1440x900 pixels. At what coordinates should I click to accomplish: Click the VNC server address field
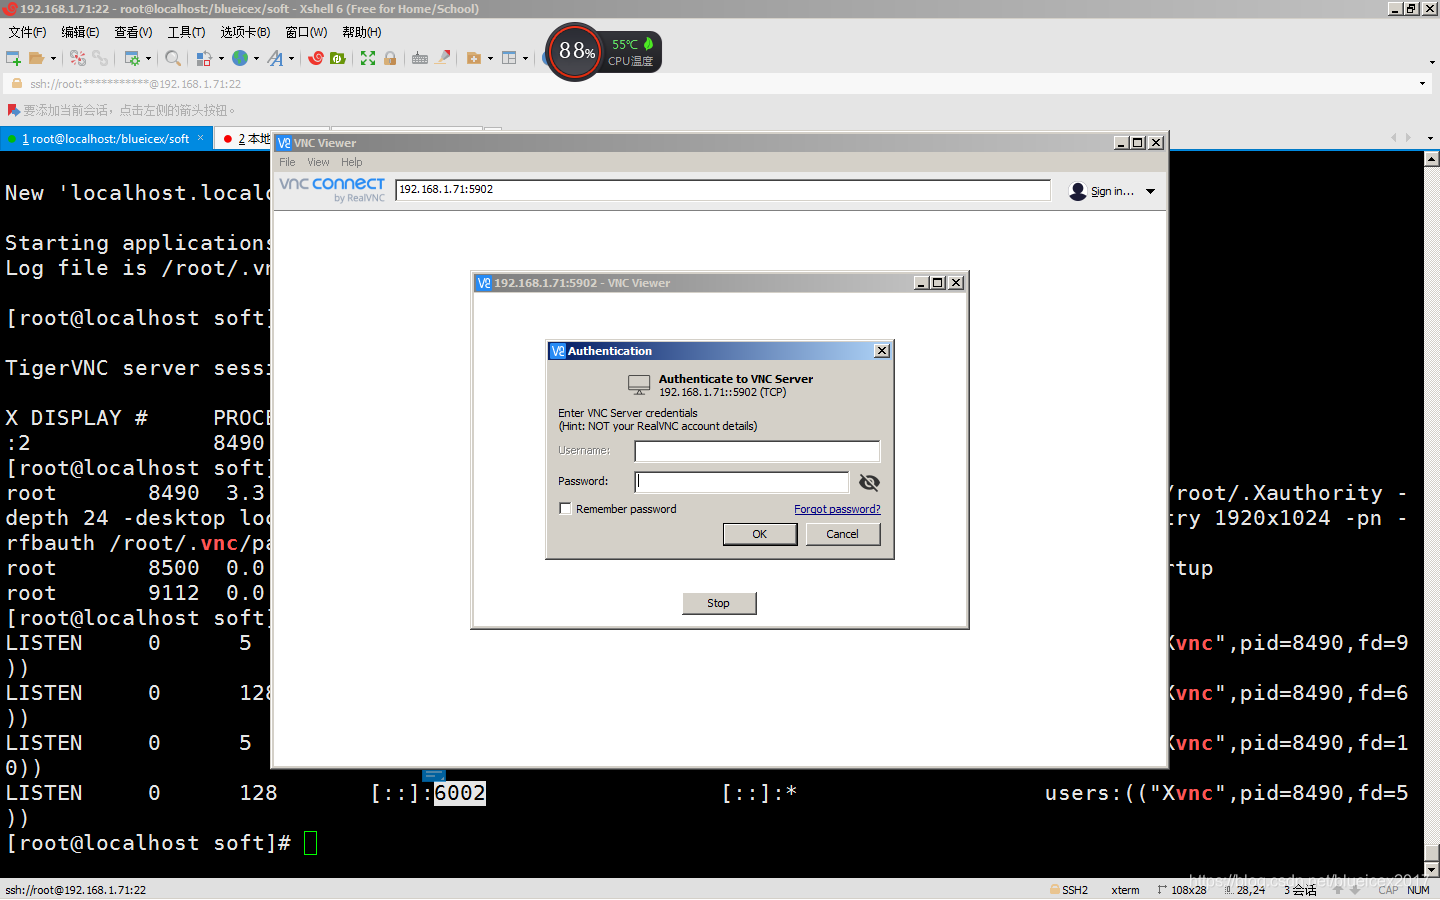coord(723,190)
